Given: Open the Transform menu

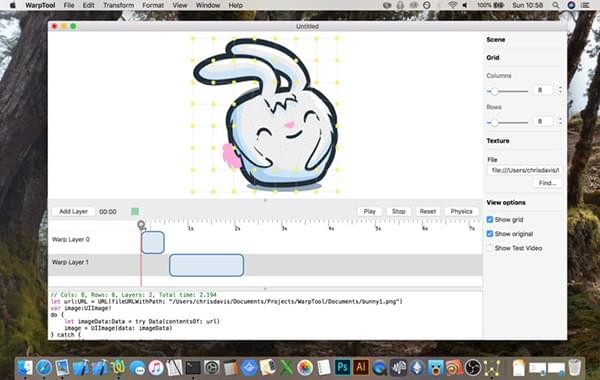Looking at the screenshot, I should [119, 5].
